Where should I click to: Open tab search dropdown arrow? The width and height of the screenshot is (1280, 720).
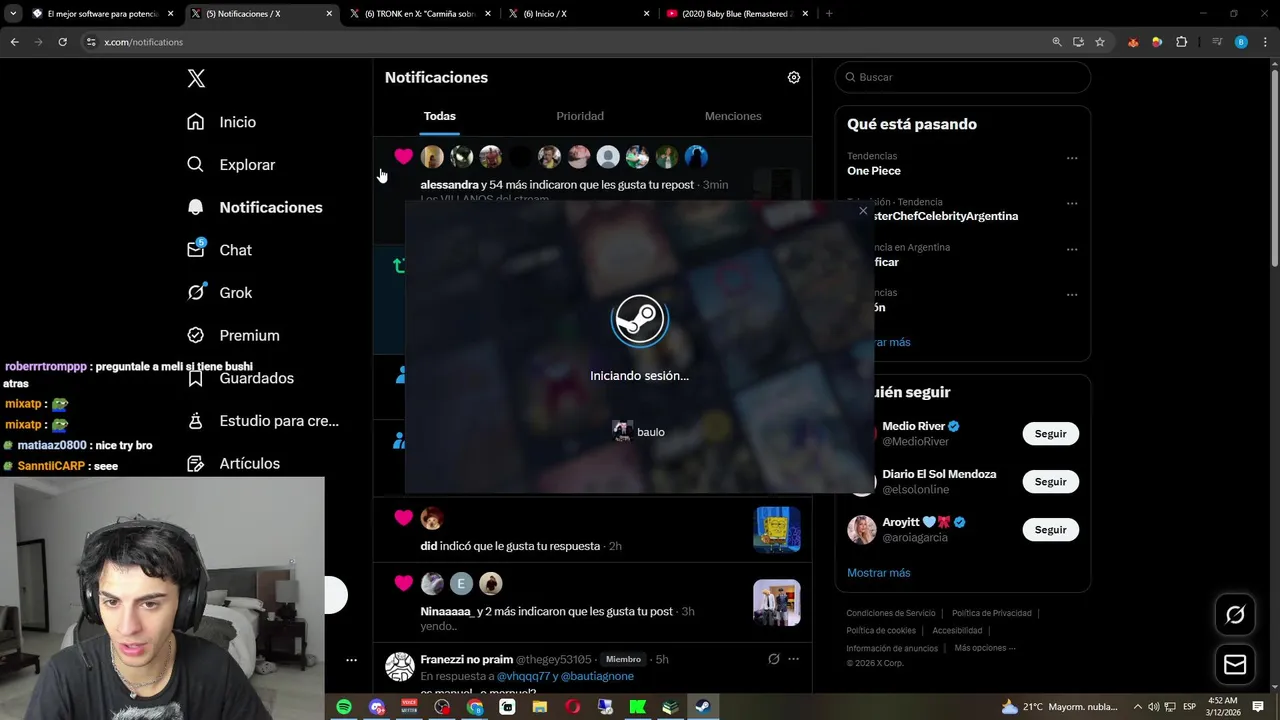[x=13, y=14]
